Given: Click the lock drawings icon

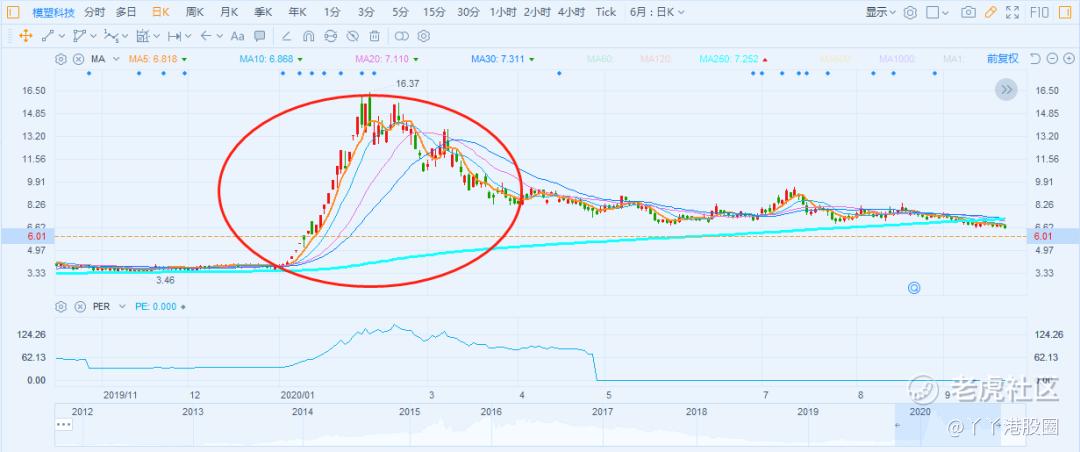Looking at the screenshot, I should pos(331,36).
